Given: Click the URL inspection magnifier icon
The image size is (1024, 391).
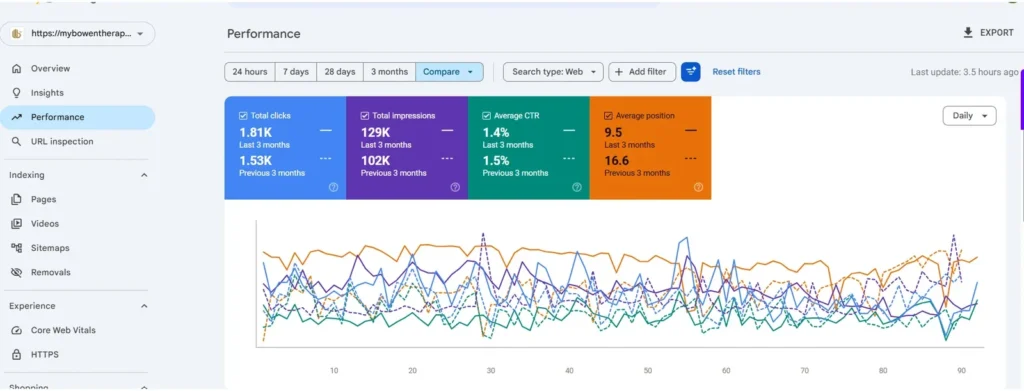Looking at the screenshot, I should coord(17,142).
